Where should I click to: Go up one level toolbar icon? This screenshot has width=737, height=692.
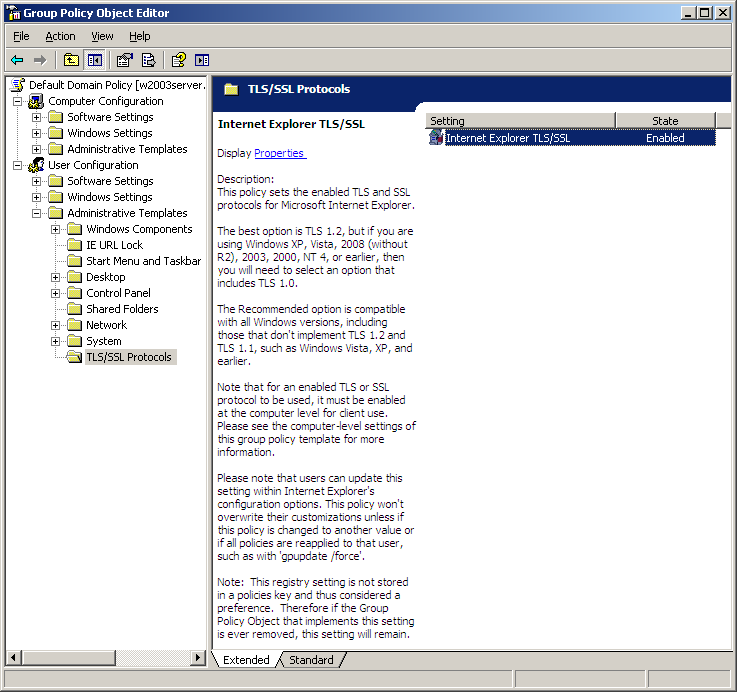(x=71, y=60)
